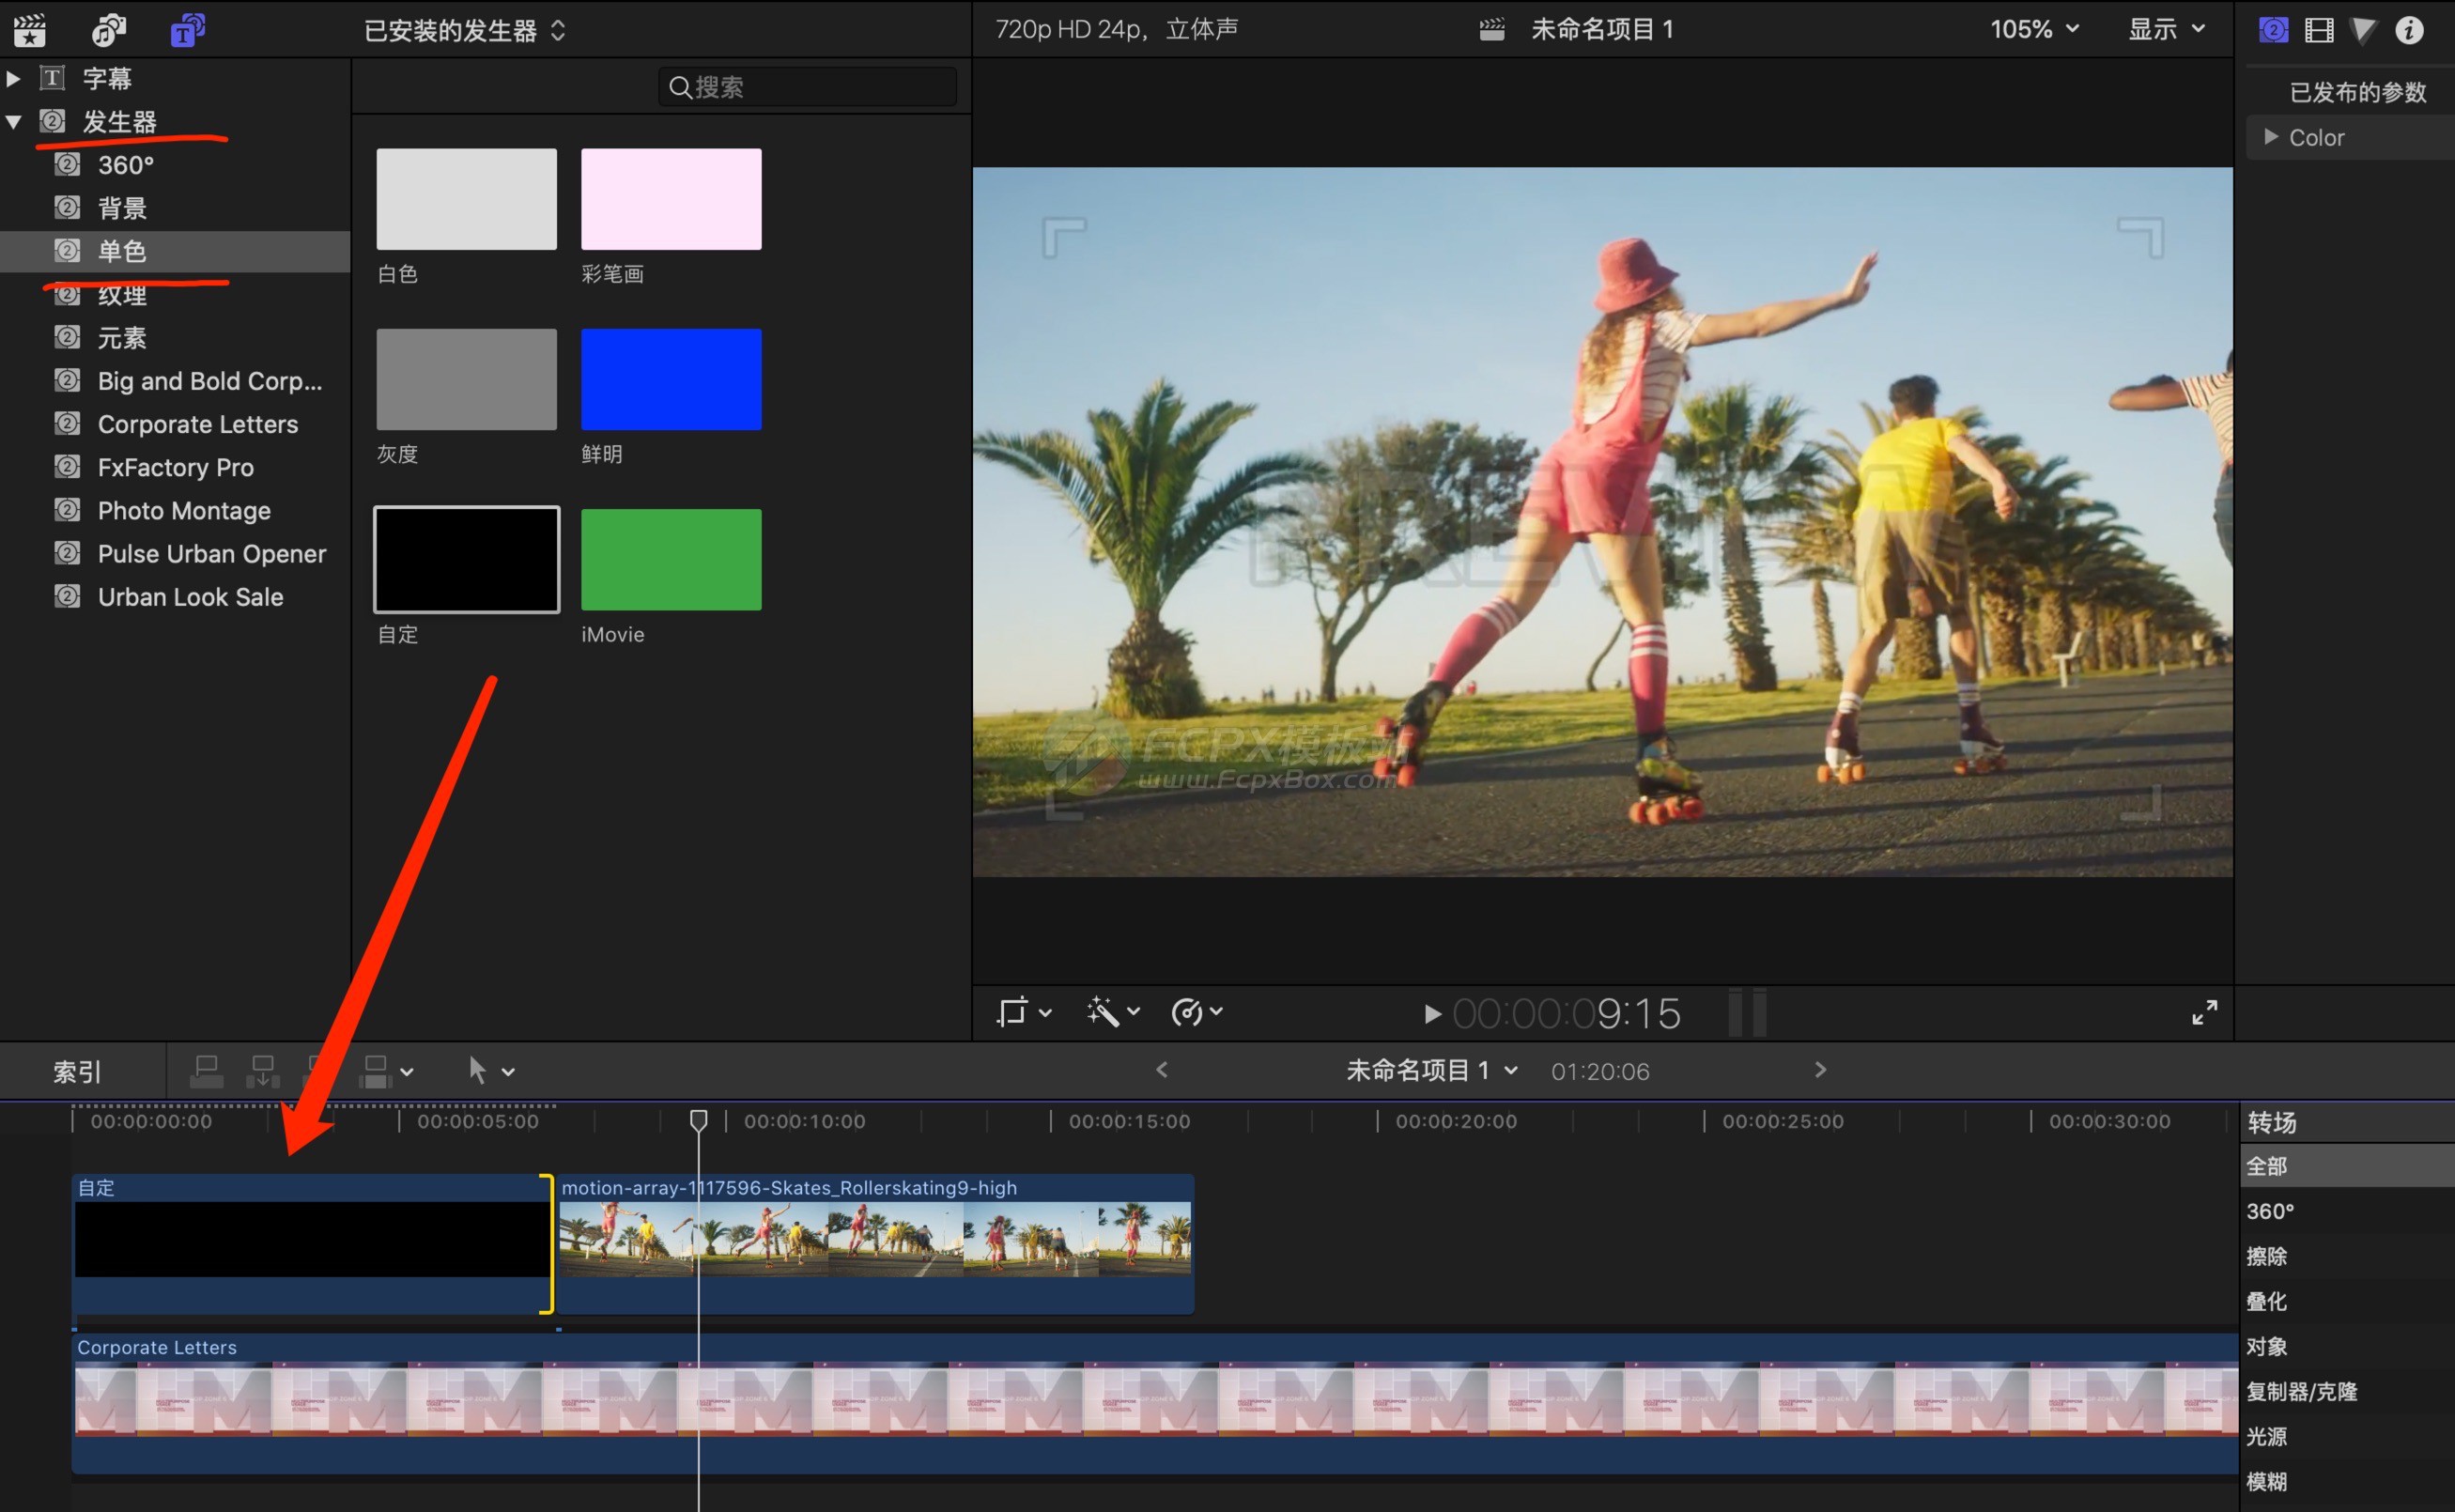Open the enhancements magic wand menu

coord(1111,1012)
